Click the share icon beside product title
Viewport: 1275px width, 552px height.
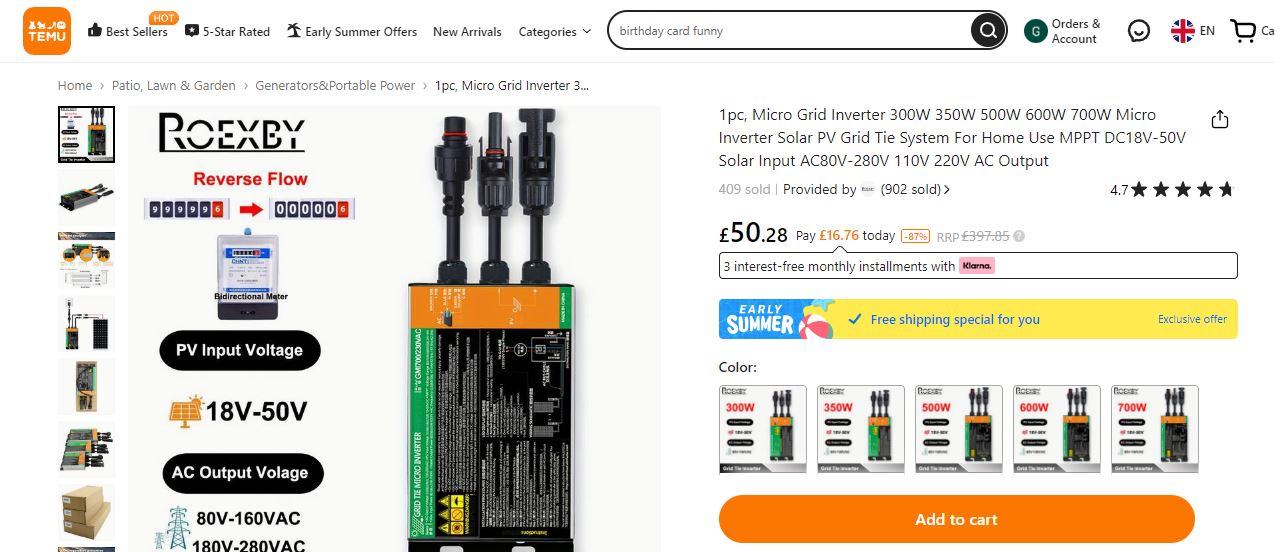(1219, 120)
